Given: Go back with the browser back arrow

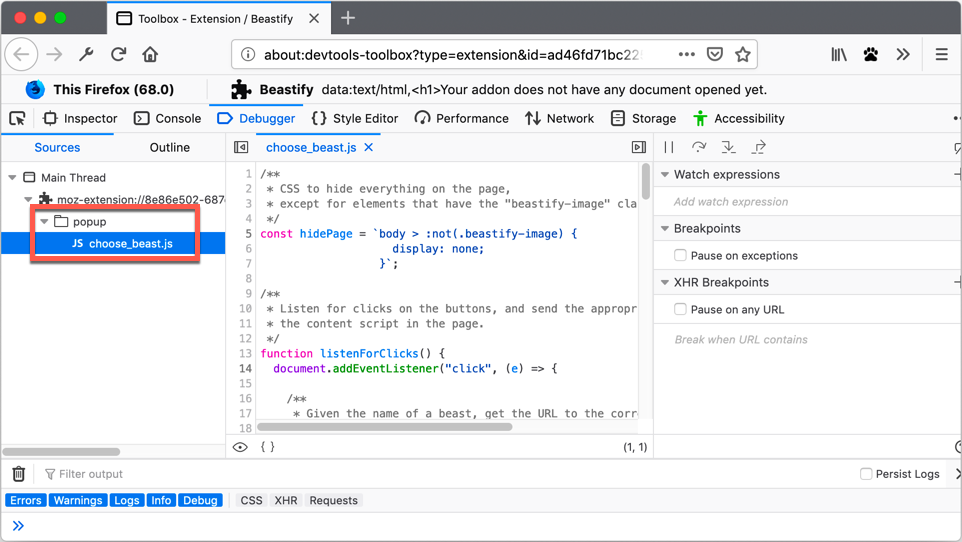Looking at the screenshot, I should point(21,55).
